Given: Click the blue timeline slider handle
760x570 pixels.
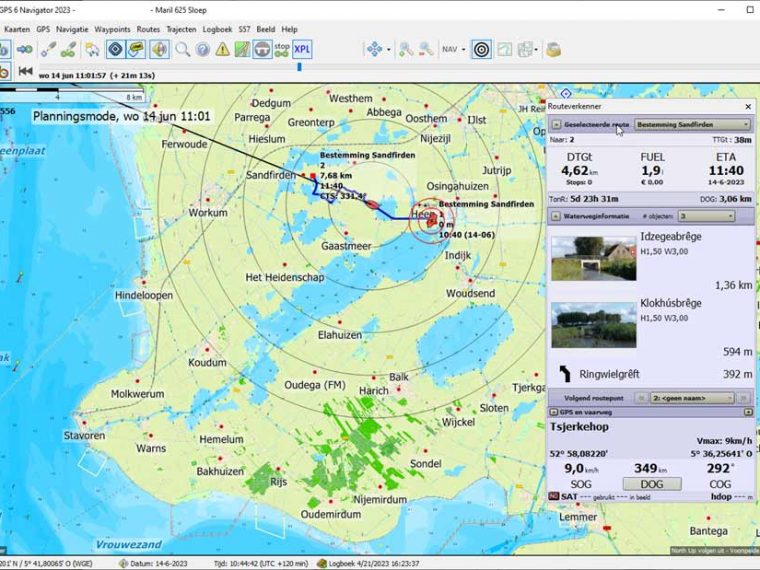Looking at the screenshot, I should (299, 67).
